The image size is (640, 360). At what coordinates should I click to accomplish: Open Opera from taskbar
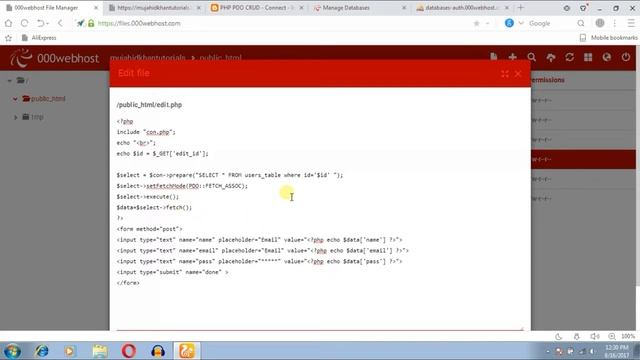click(x=129, y=351)
